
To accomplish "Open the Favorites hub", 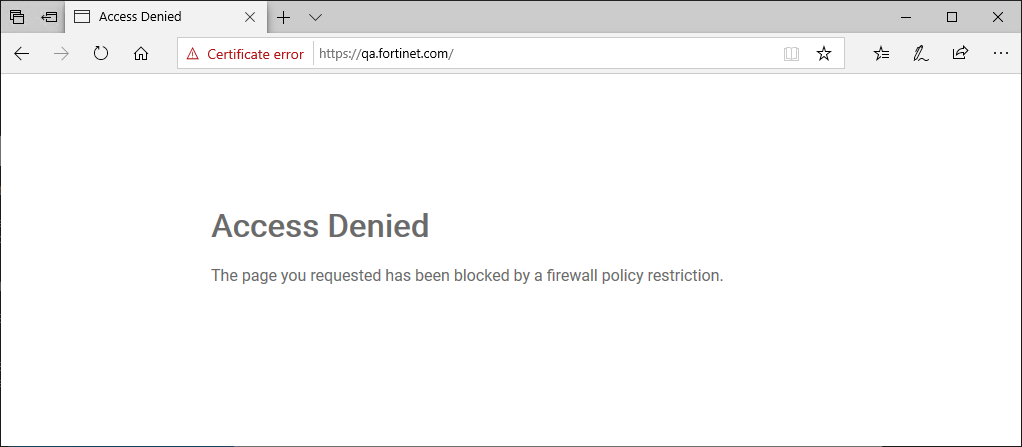I will click(x=881, y=54).
